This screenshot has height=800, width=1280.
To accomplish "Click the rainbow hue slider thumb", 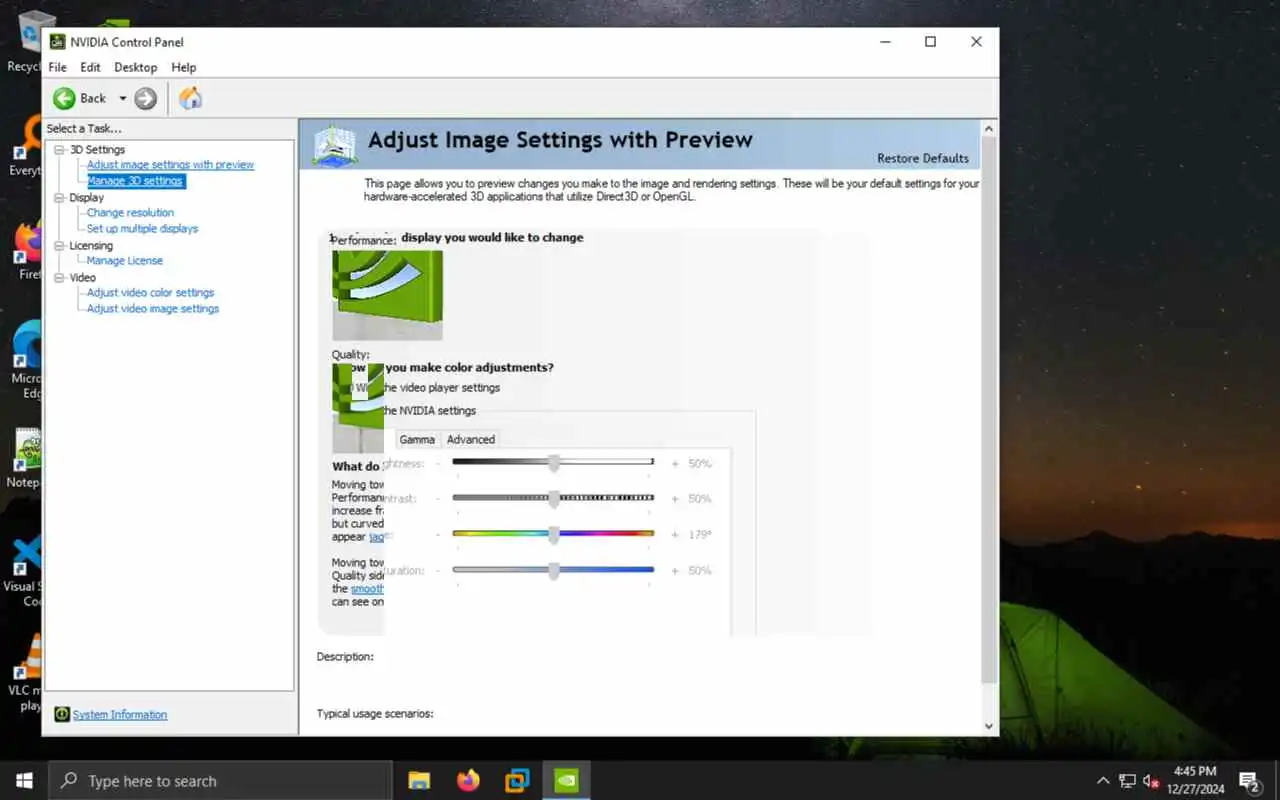I will (554, 535).
